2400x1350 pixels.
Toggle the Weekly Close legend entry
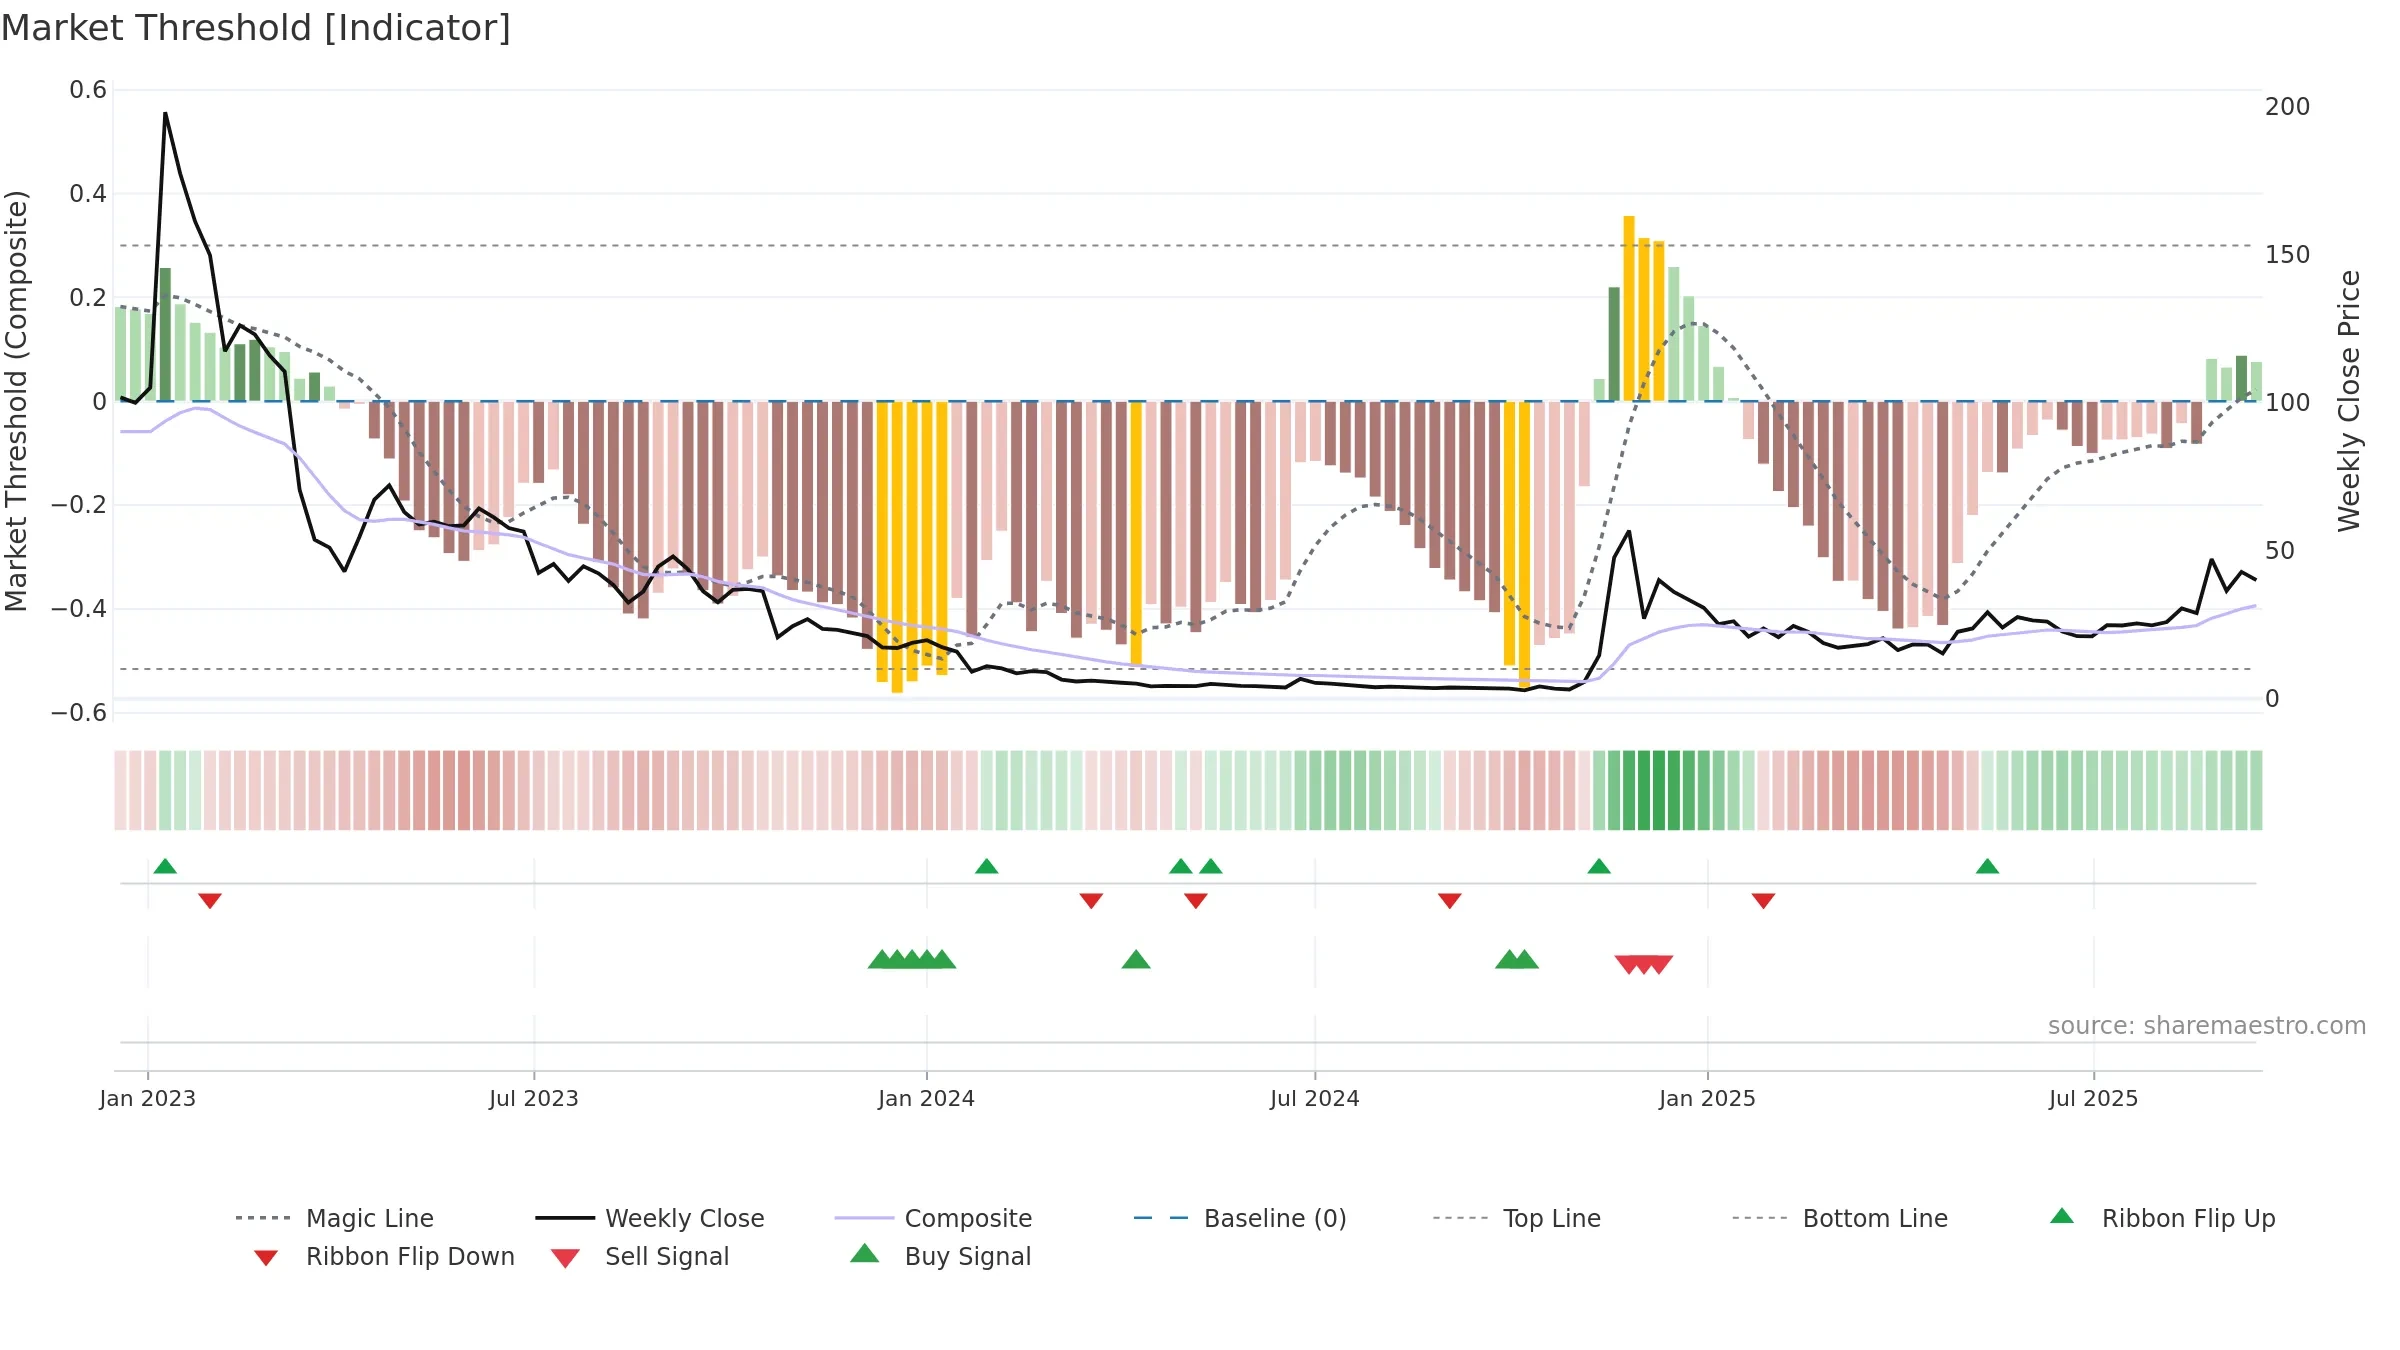click(650, 1218)
